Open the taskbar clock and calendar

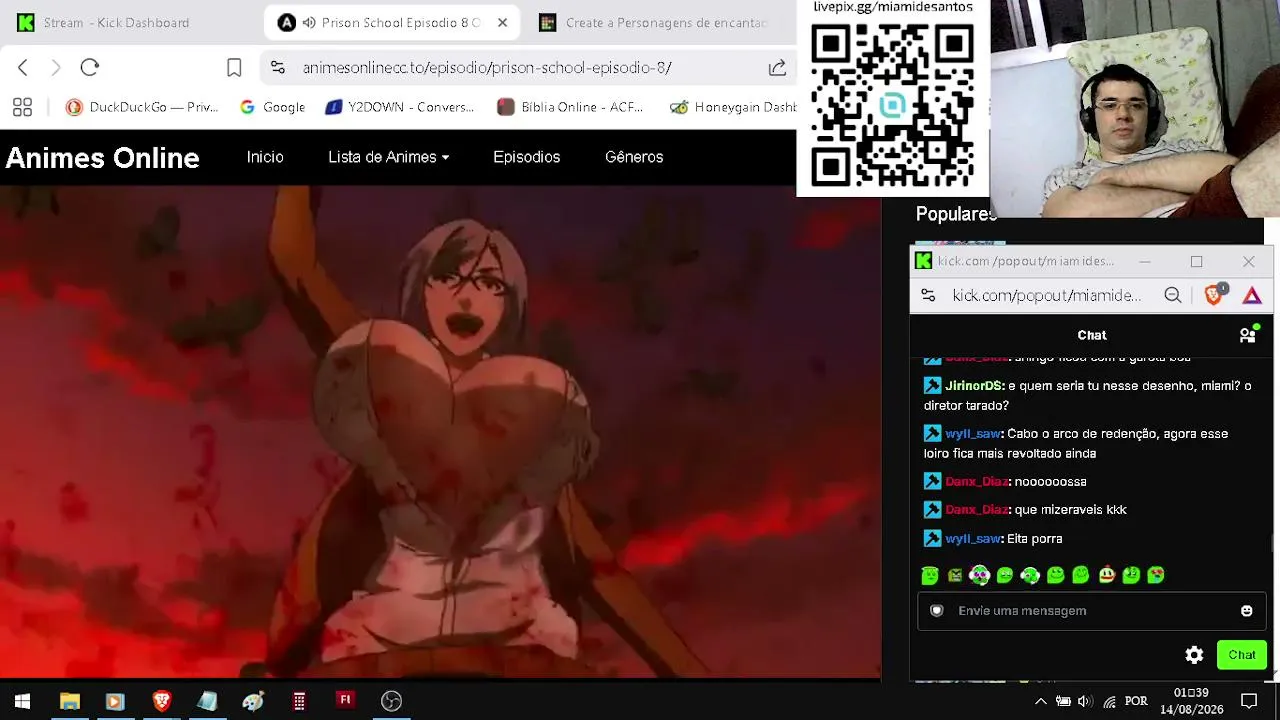(1191, 701)
